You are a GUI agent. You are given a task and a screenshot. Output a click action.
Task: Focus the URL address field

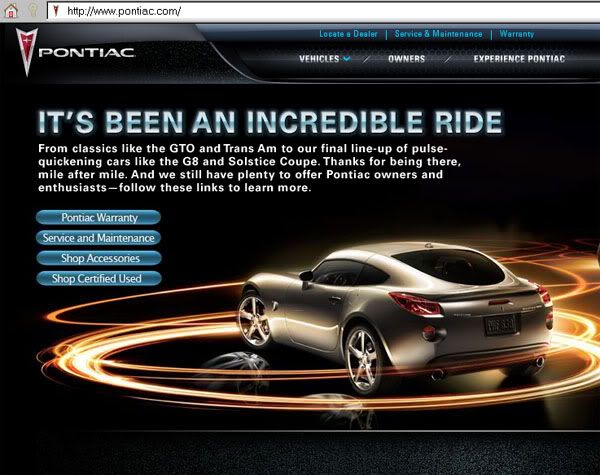click(323, 11)
